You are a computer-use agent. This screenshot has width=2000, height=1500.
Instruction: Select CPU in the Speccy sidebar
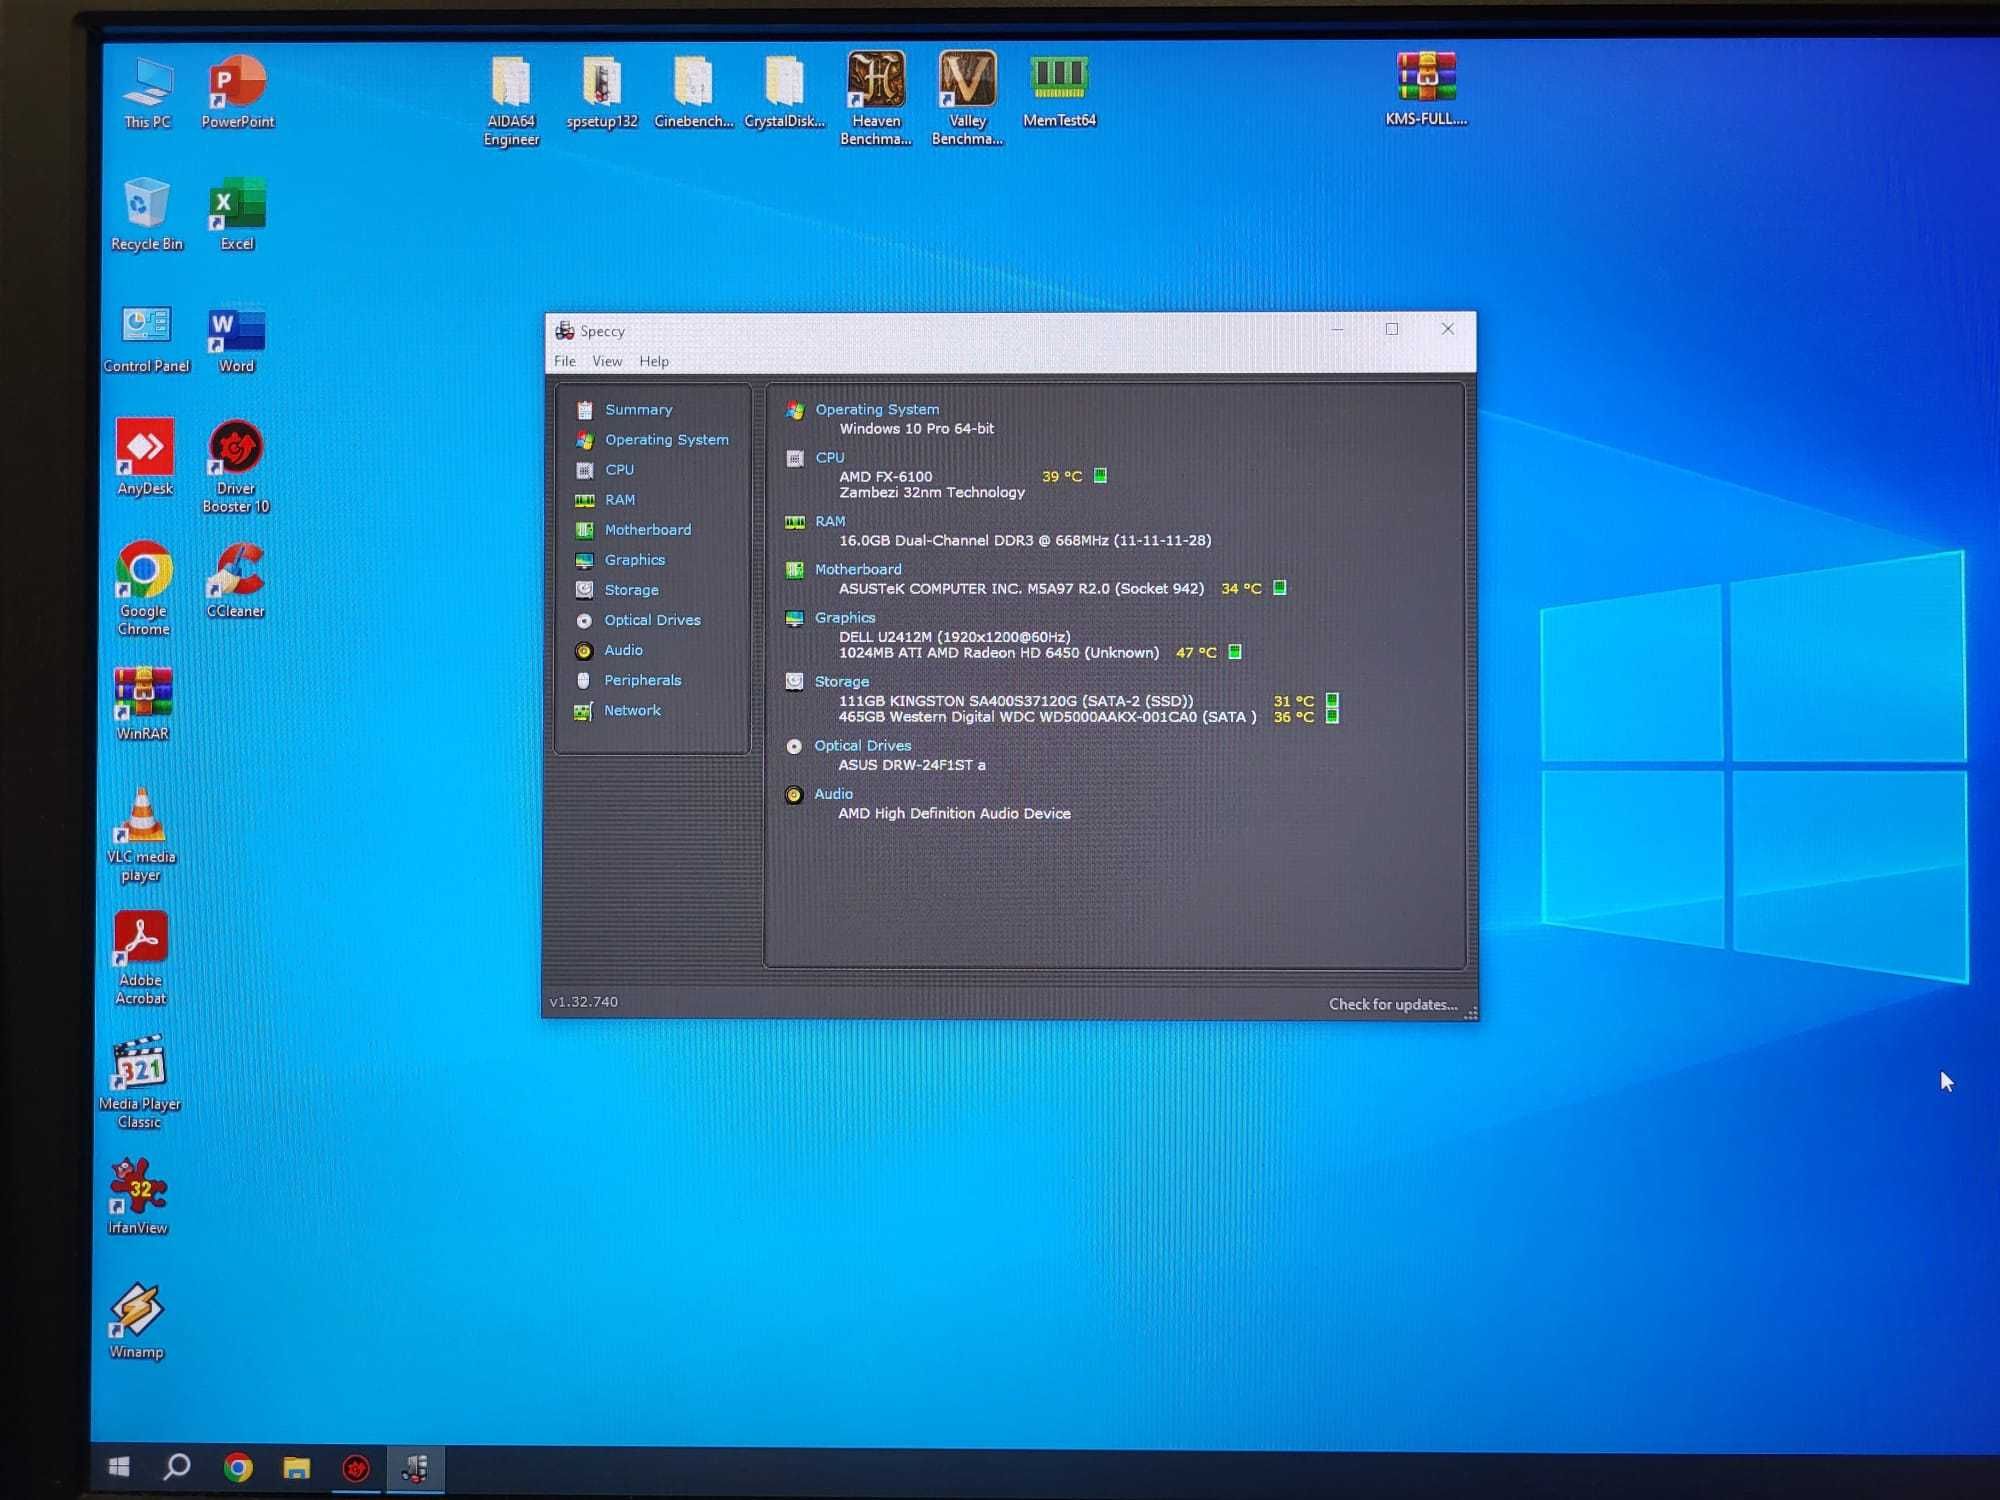coord(619,470)
